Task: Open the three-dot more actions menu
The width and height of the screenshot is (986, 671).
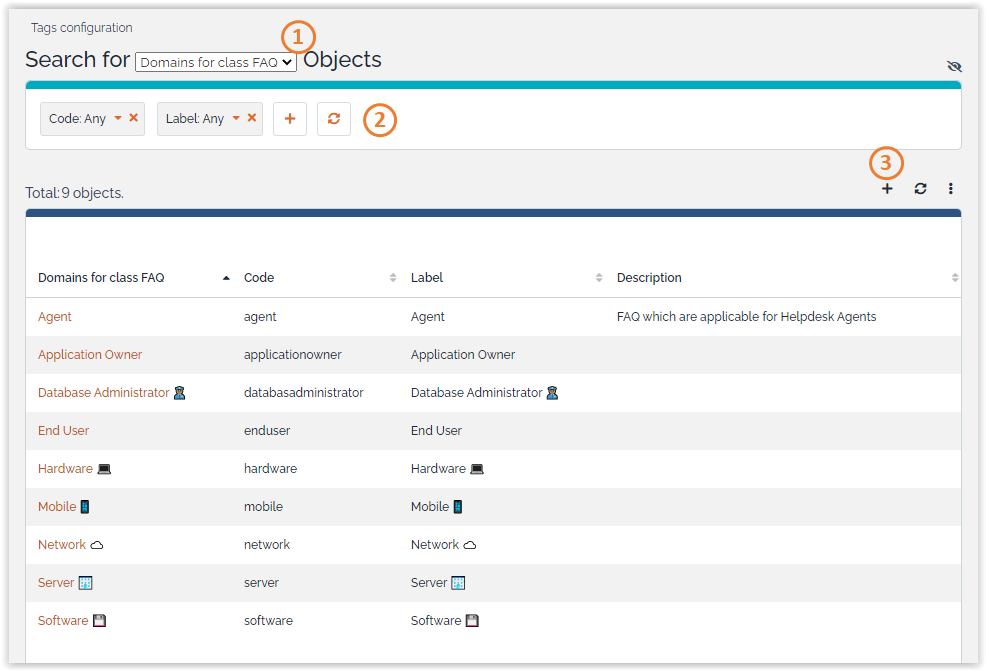Action: tap(951, 188)
